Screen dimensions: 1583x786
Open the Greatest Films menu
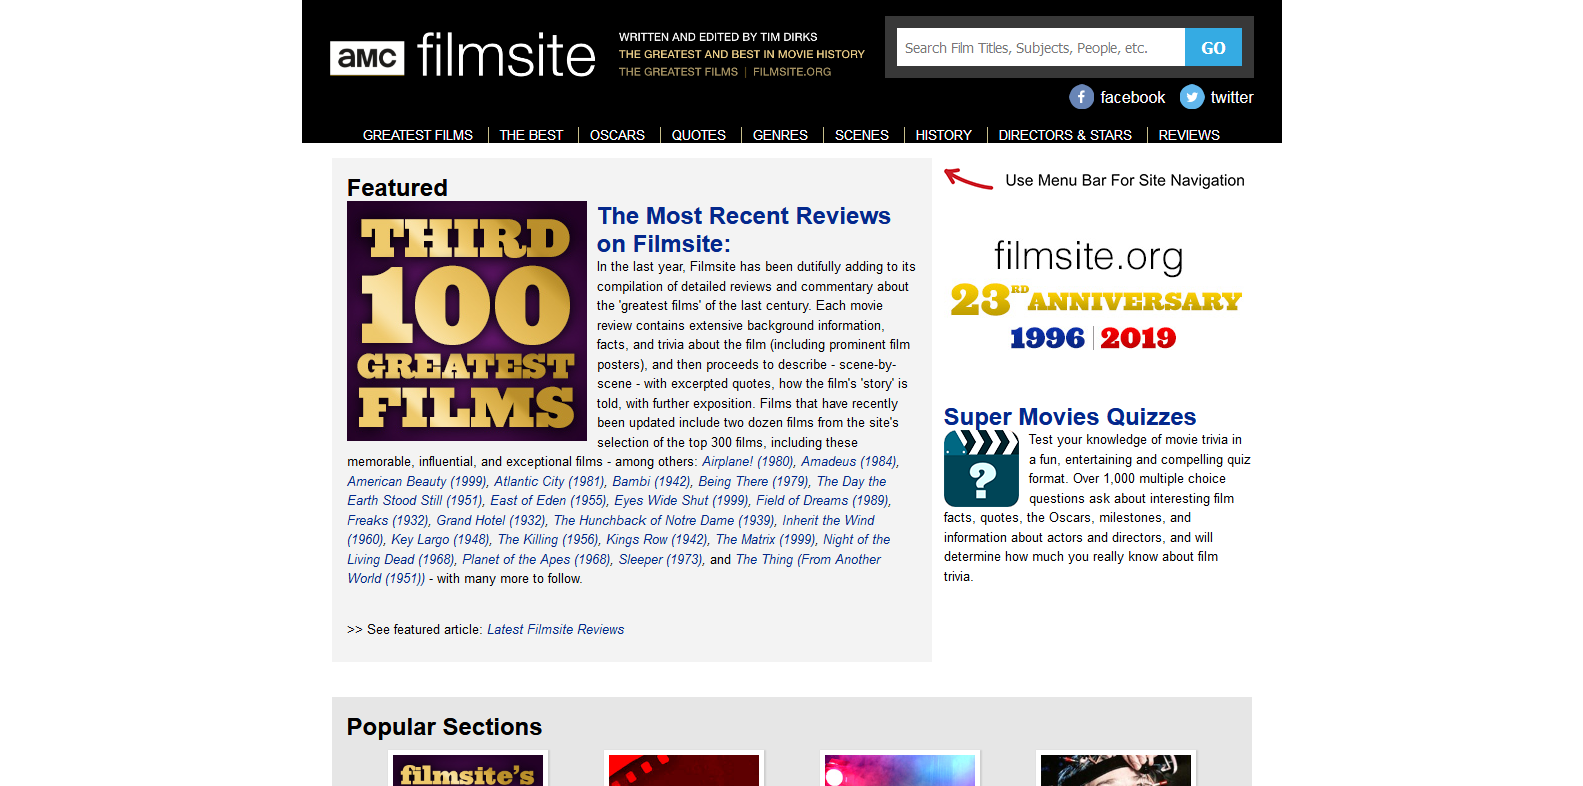click(417, 135)
